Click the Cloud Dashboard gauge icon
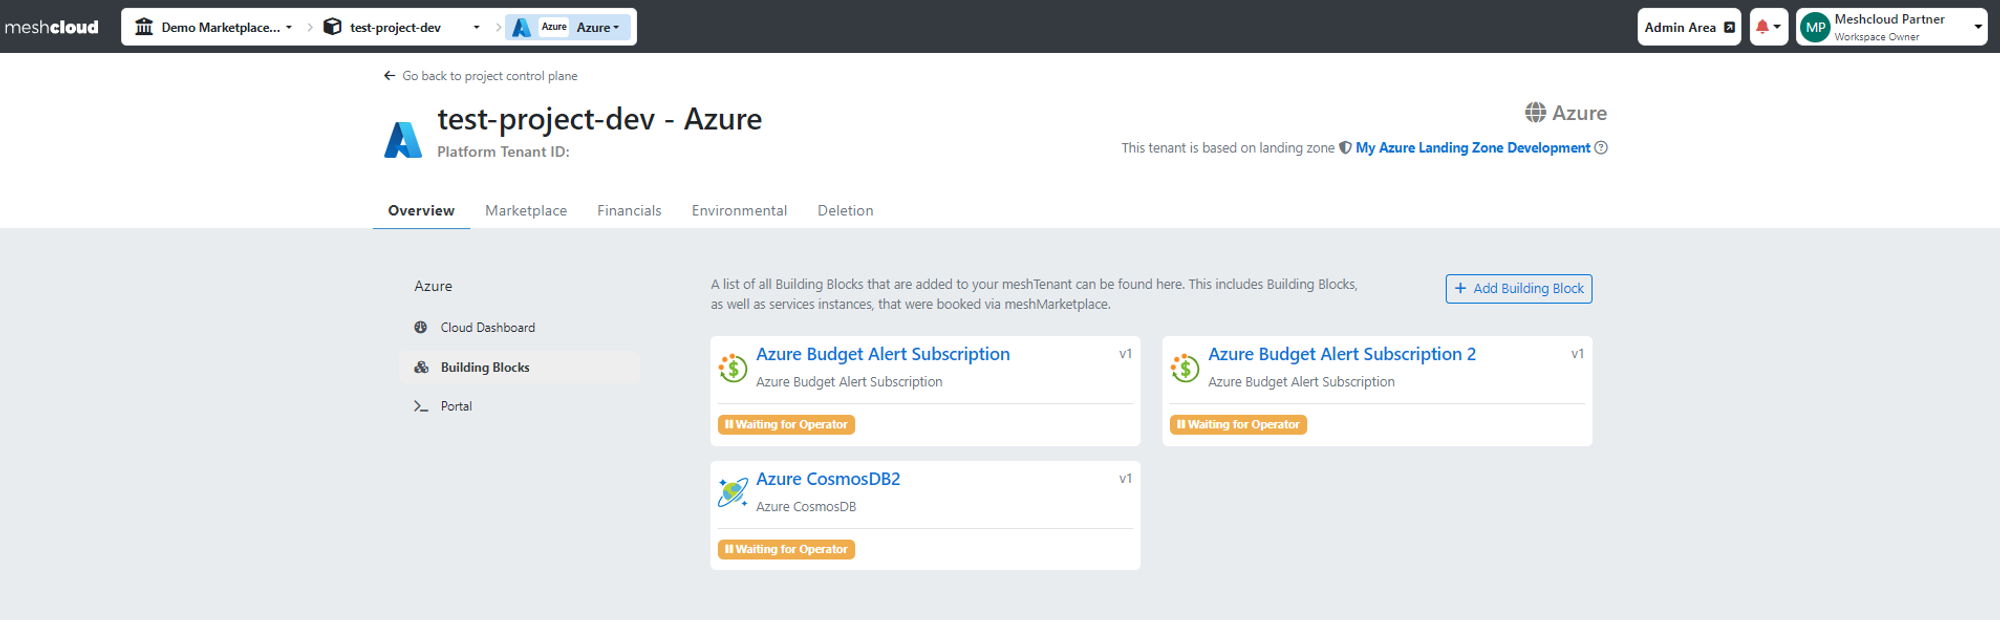Image resolution: width=2000 pixels, height=620 pixels. [421, 327]
